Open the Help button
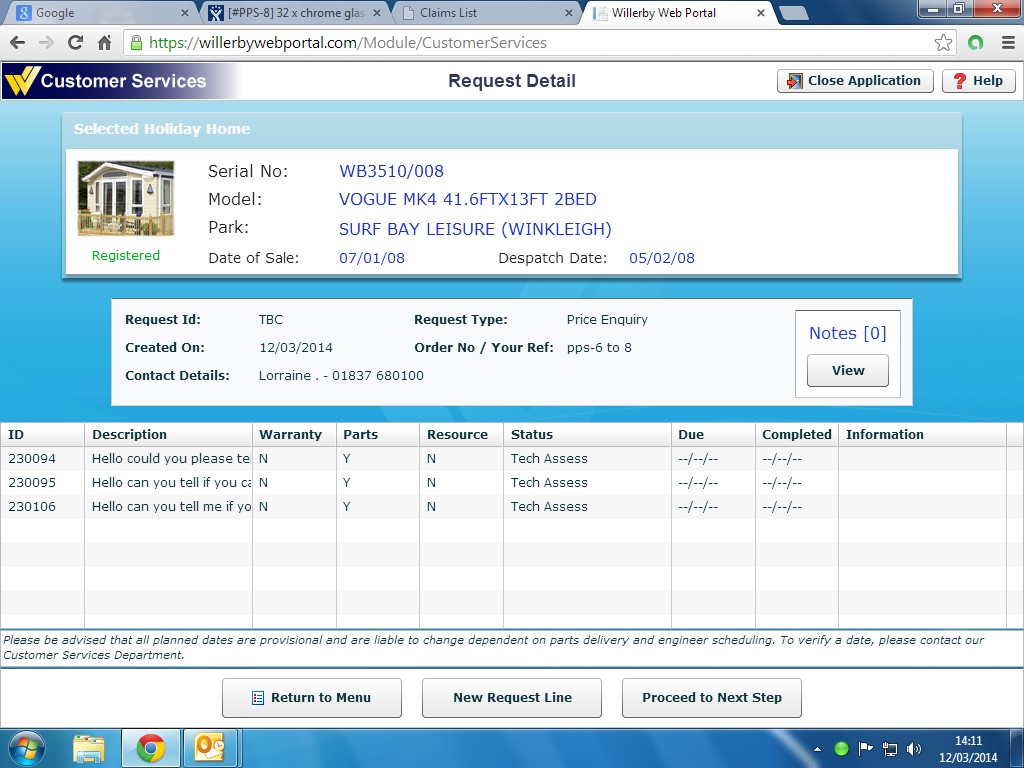 978,81
